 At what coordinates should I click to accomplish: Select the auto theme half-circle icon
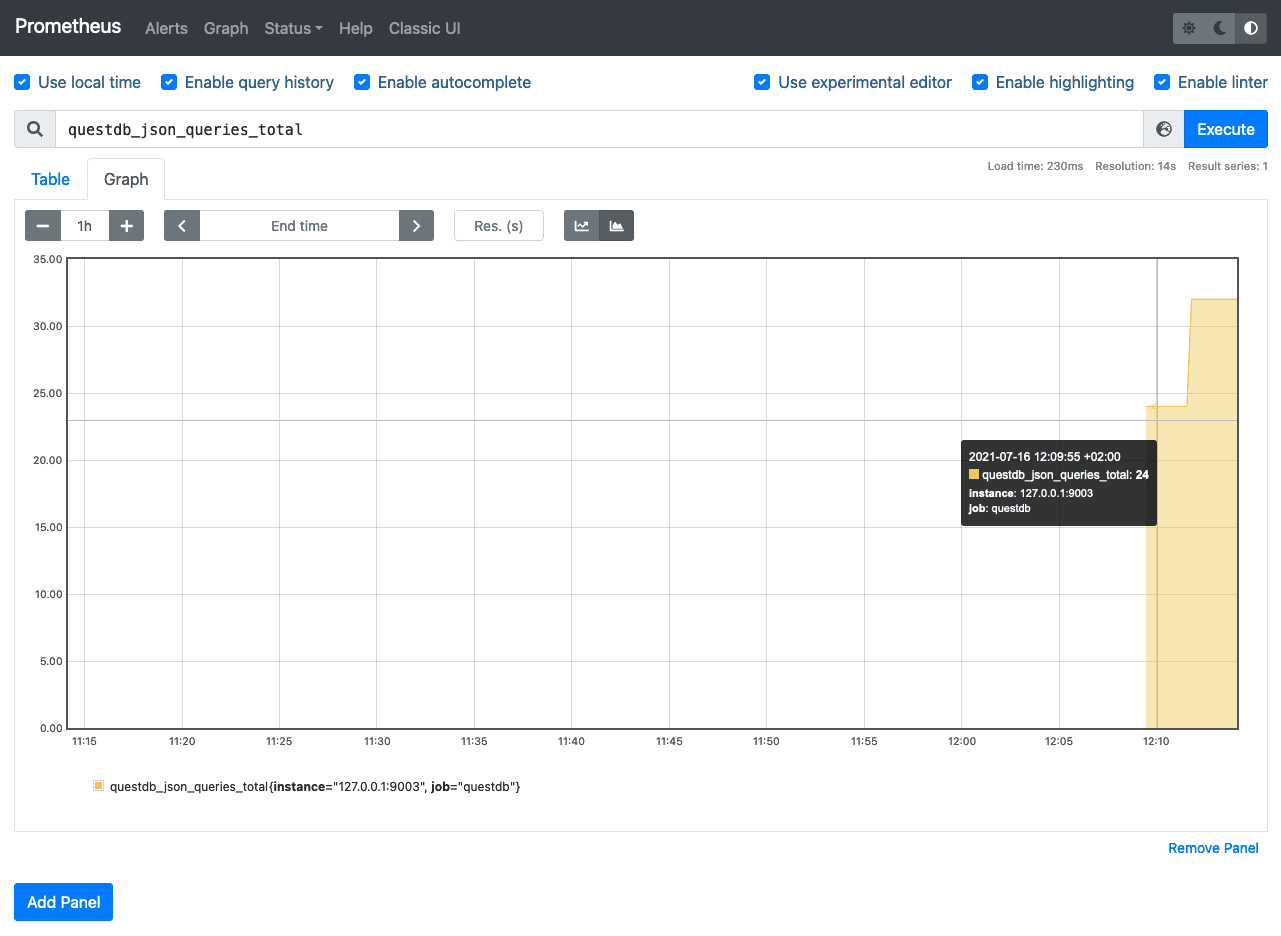pyautogui.click(x=1251, y=28)
